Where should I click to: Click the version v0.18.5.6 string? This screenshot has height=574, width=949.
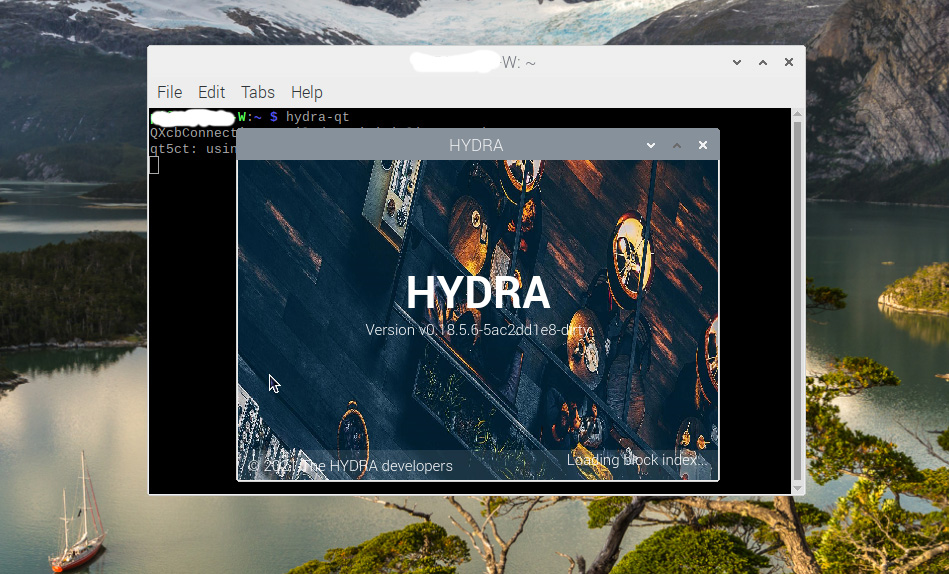[x=478, y=330]
